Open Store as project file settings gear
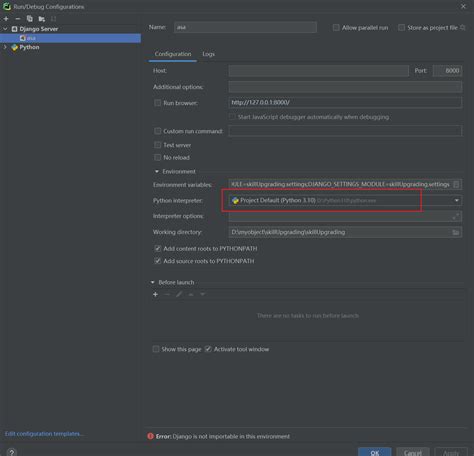Screen dimensions: 474x456 click(463, 27)
